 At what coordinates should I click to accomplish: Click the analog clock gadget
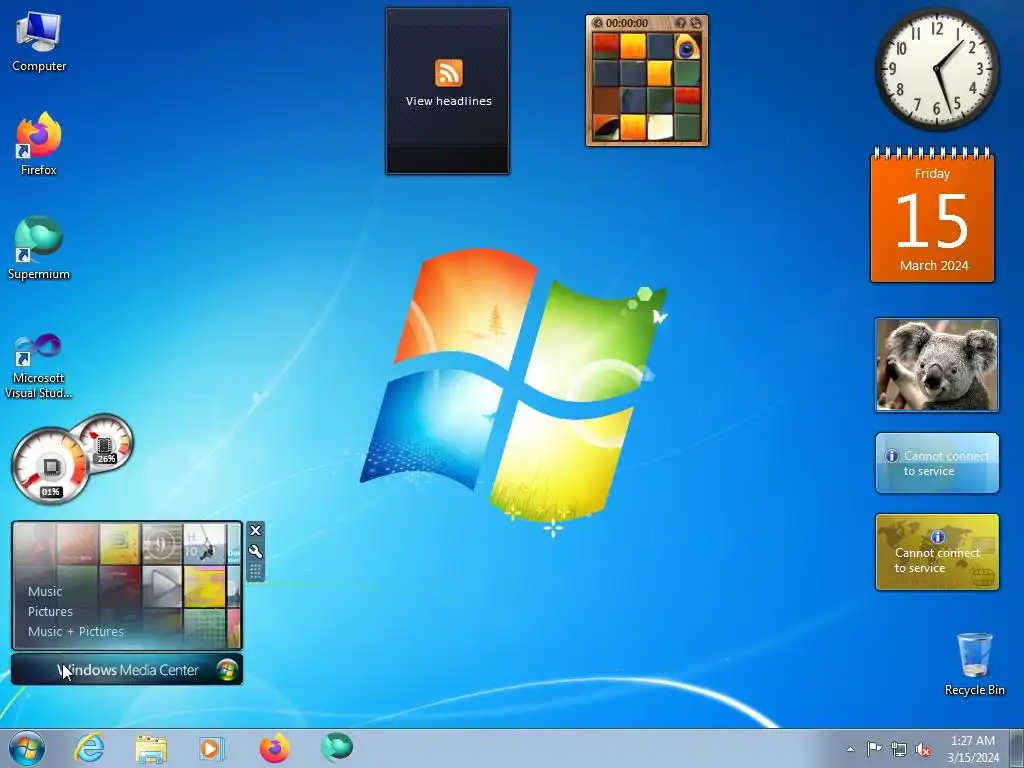(x=936, y=69)
